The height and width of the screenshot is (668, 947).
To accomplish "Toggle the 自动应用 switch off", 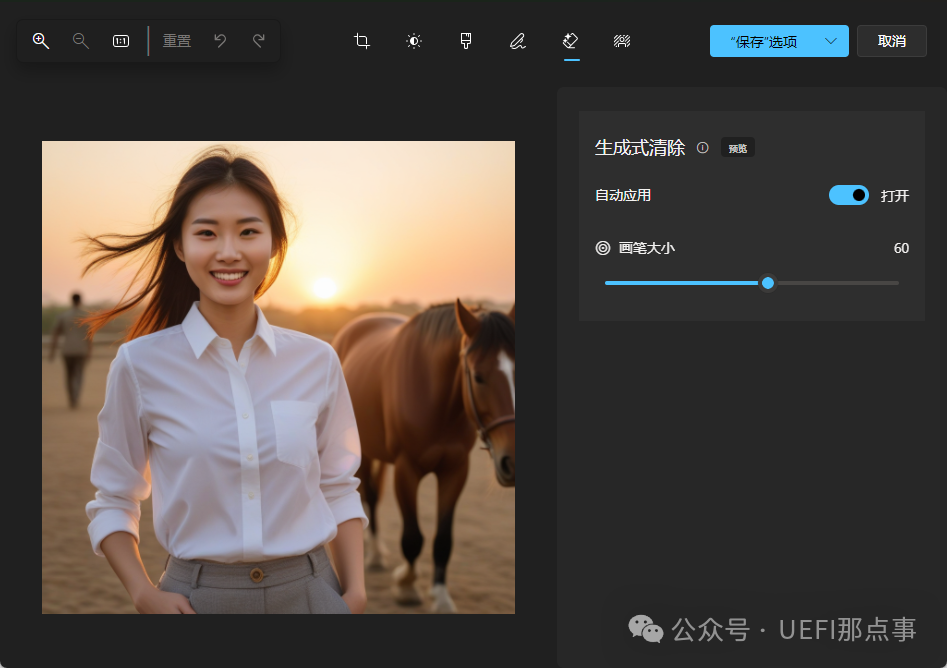I will [848, 195].
